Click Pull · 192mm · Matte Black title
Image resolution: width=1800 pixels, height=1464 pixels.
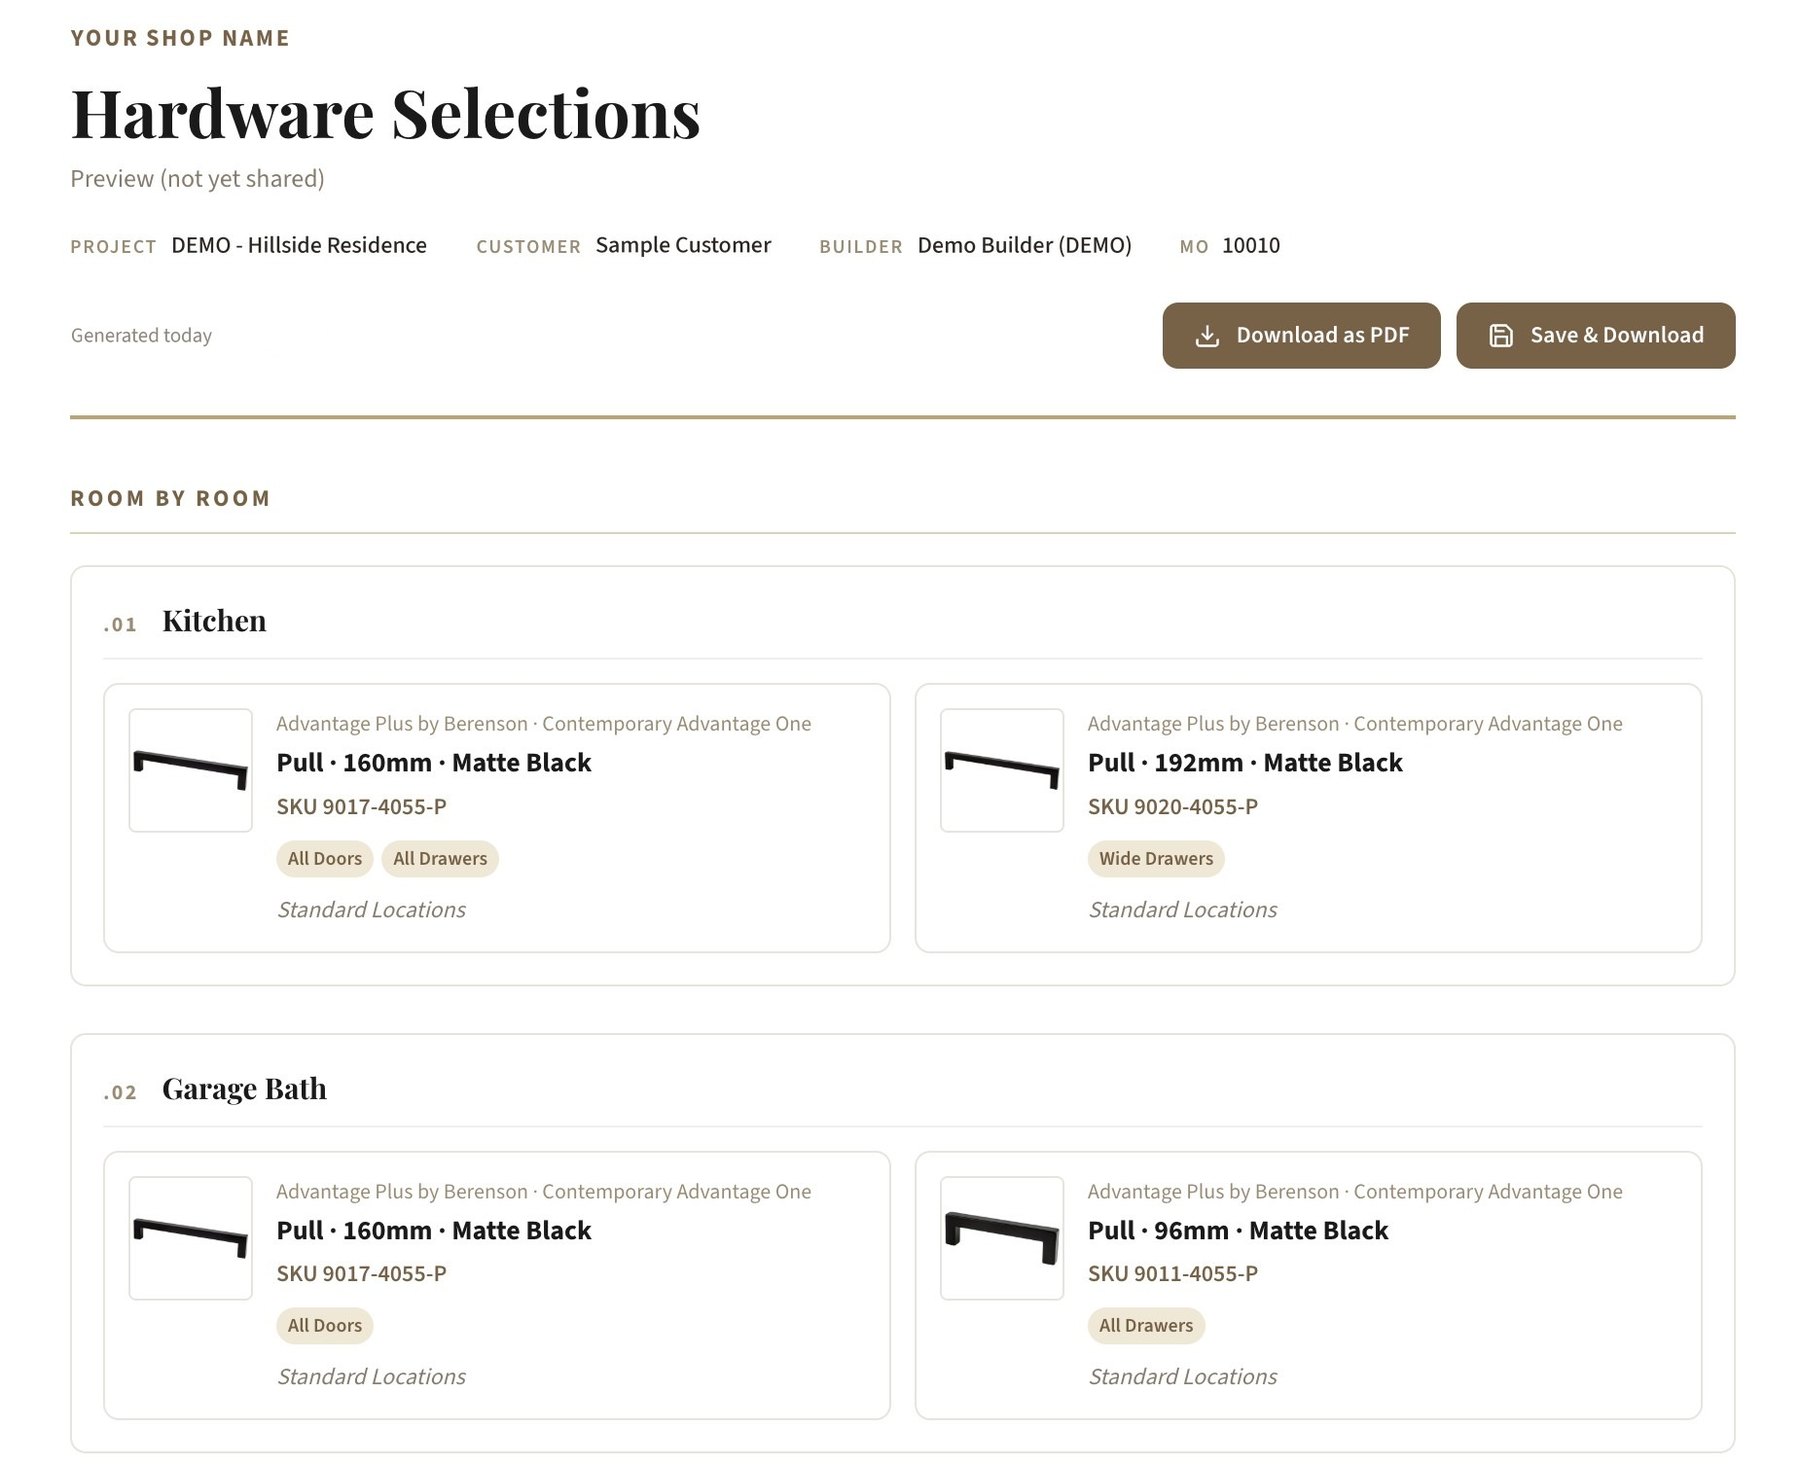[x=1245, y=763]
